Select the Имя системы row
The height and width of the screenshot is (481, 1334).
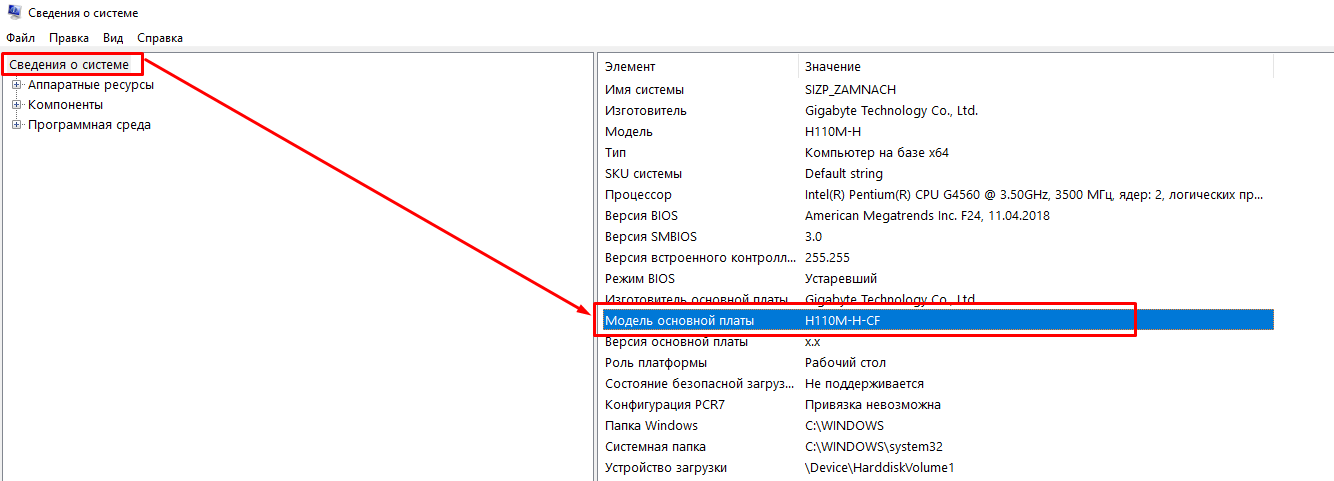[x=936, y=90]
